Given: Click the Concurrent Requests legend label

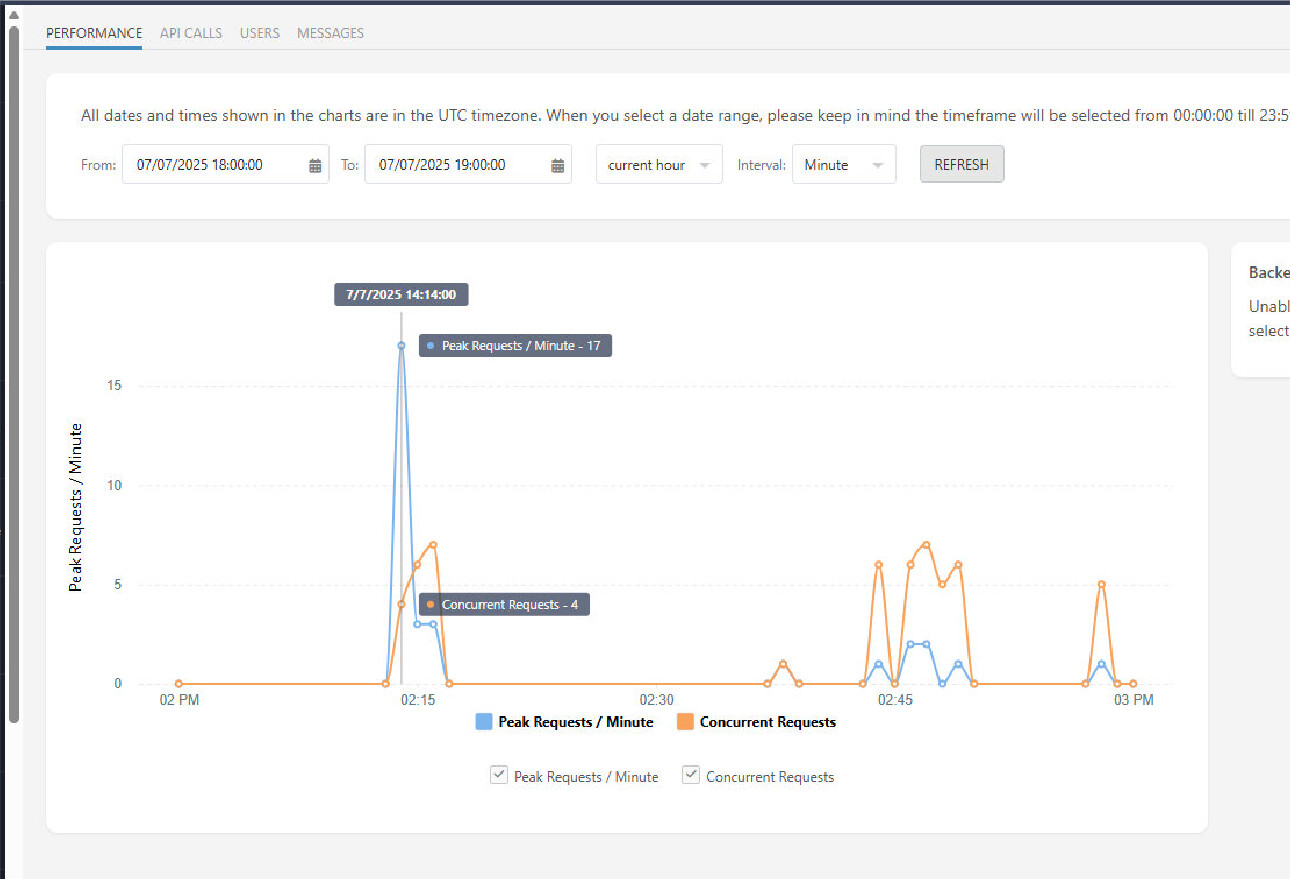Looking at the screenshot, I should point(767,722).
